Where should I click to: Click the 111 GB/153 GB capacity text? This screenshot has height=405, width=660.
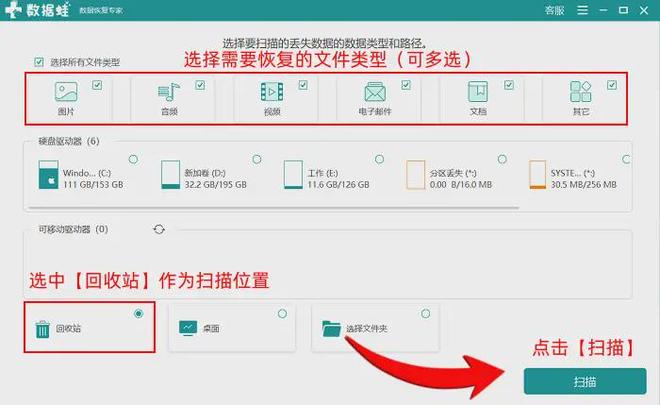pos(93,185)
